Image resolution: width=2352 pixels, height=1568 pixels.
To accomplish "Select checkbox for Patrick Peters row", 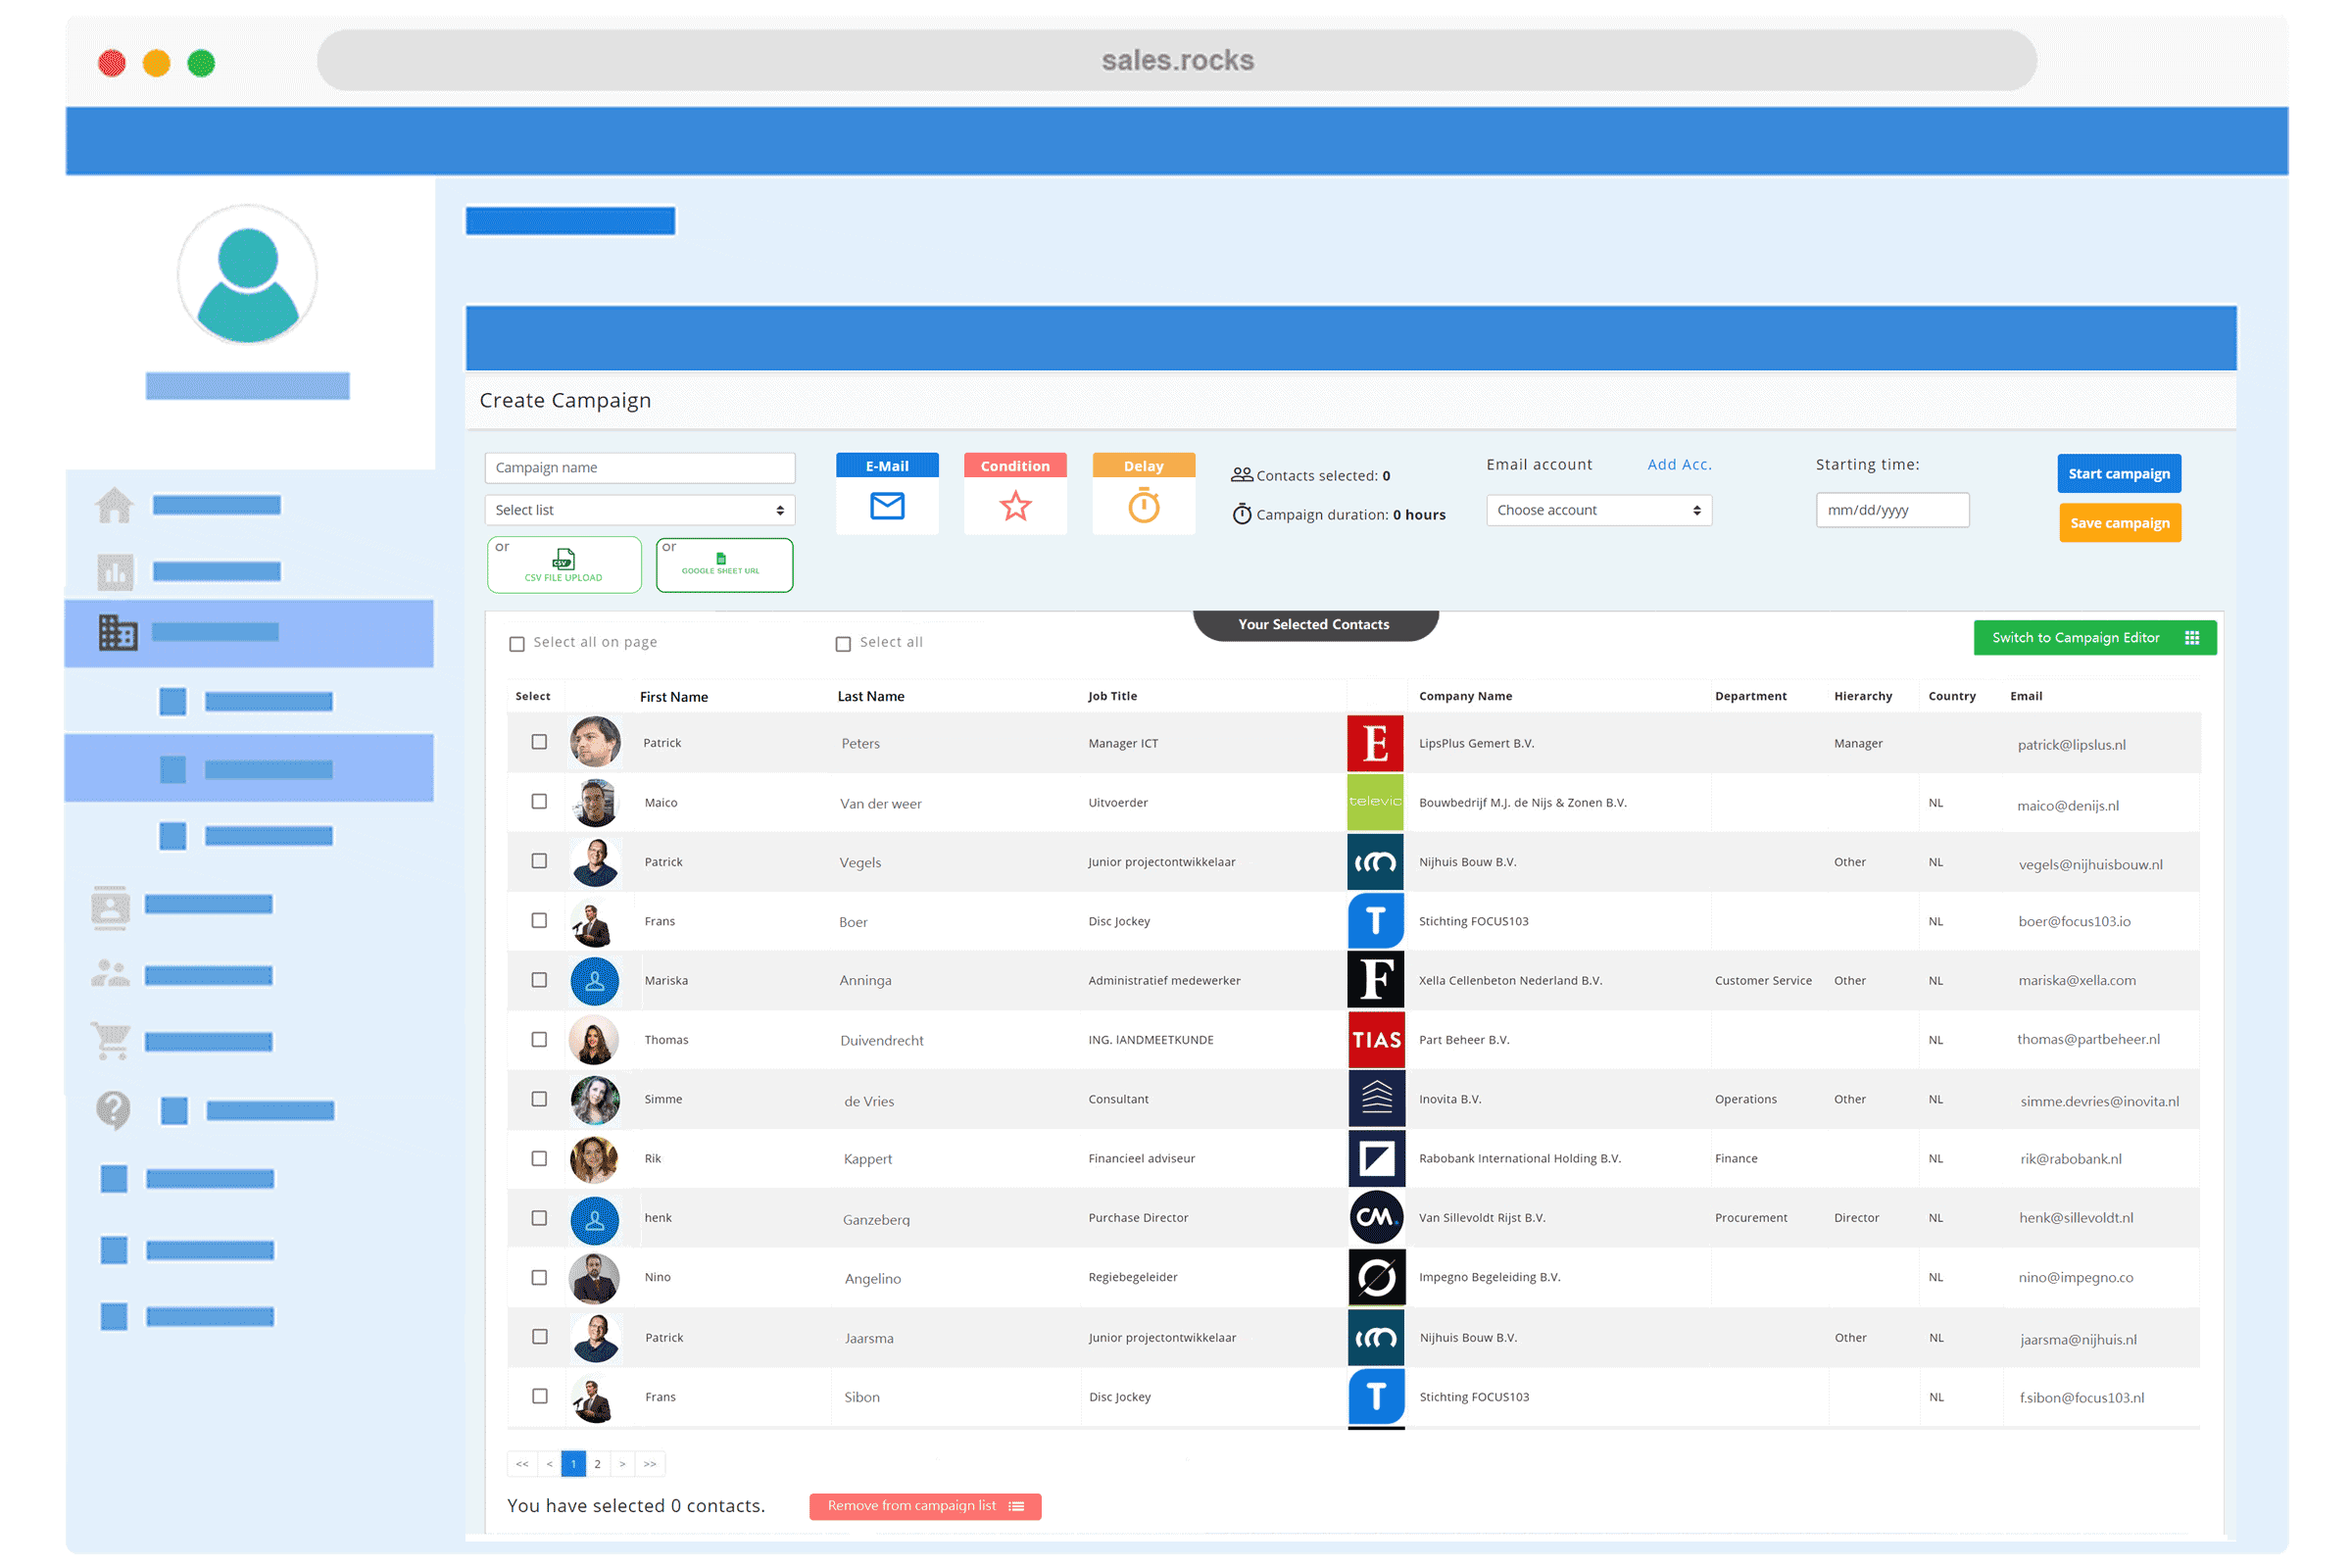I will pyautogui.click(x=539, y=742).
